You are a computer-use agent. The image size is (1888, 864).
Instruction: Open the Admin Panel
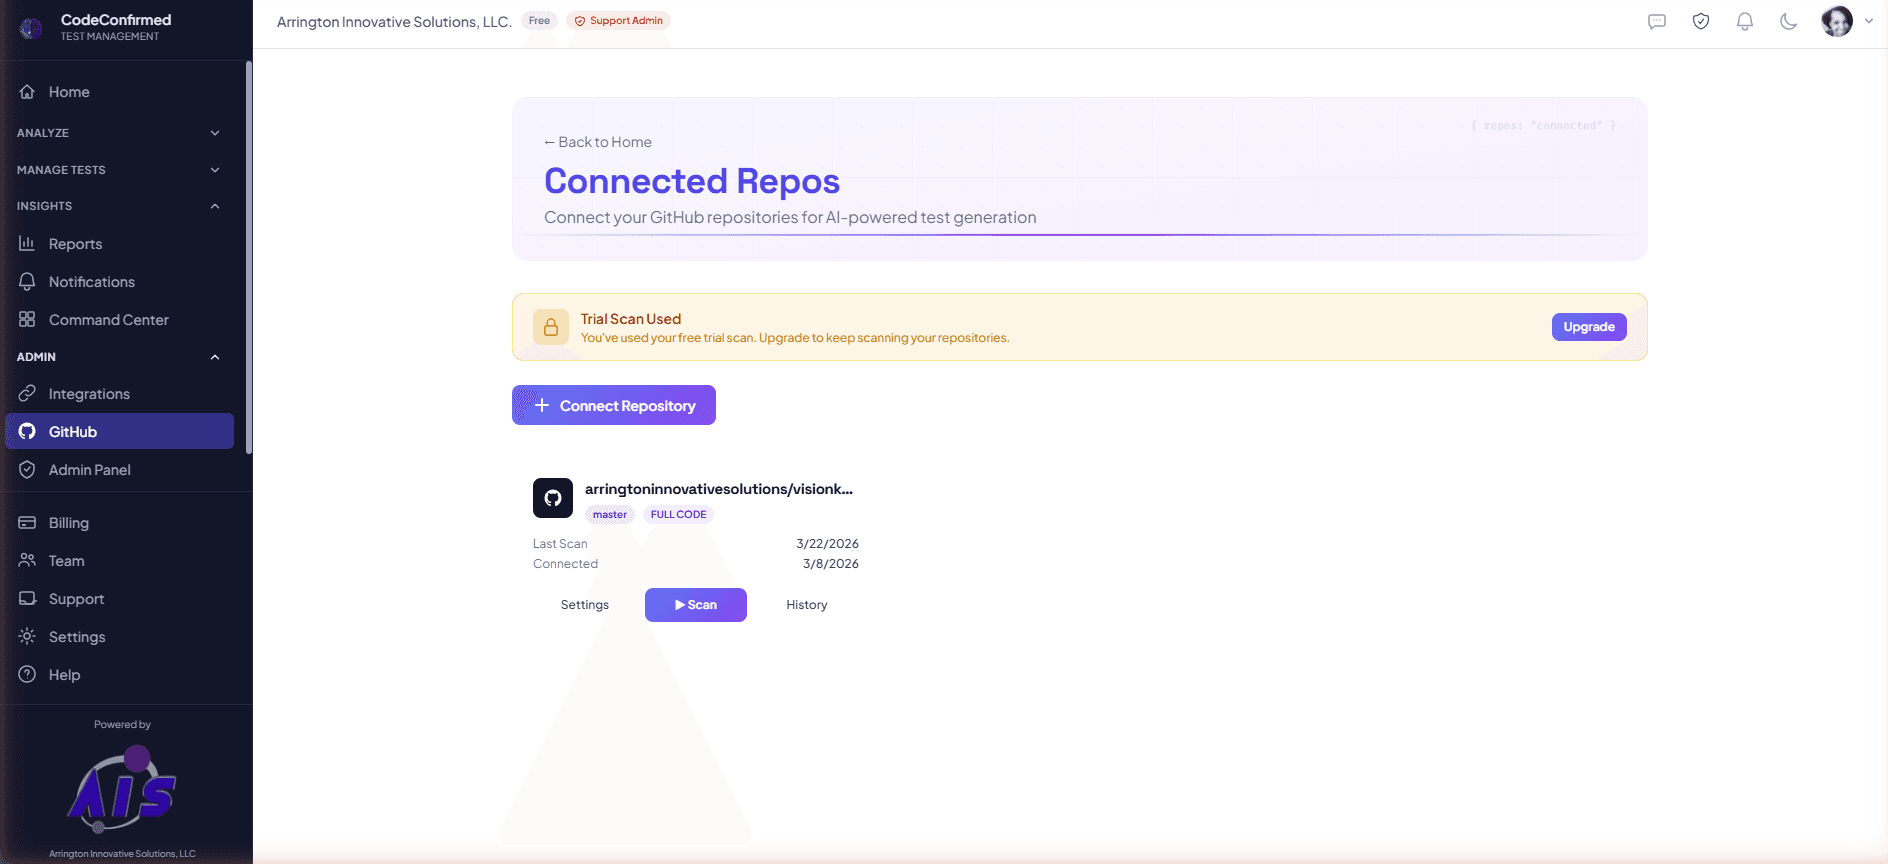89,469
